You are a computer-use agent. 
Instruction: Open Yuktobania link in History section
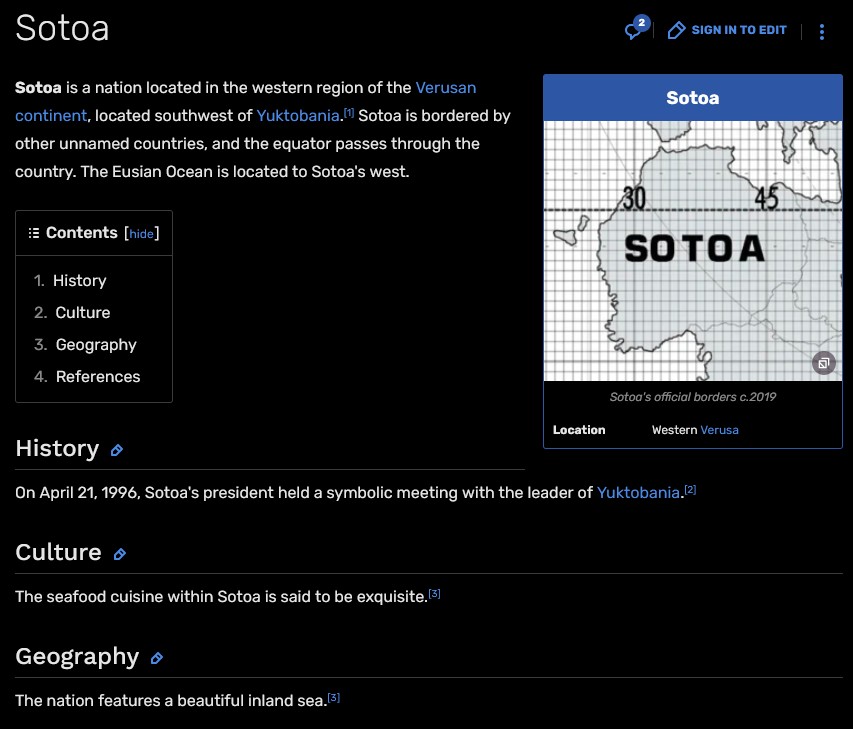click(x=638, y=493)
